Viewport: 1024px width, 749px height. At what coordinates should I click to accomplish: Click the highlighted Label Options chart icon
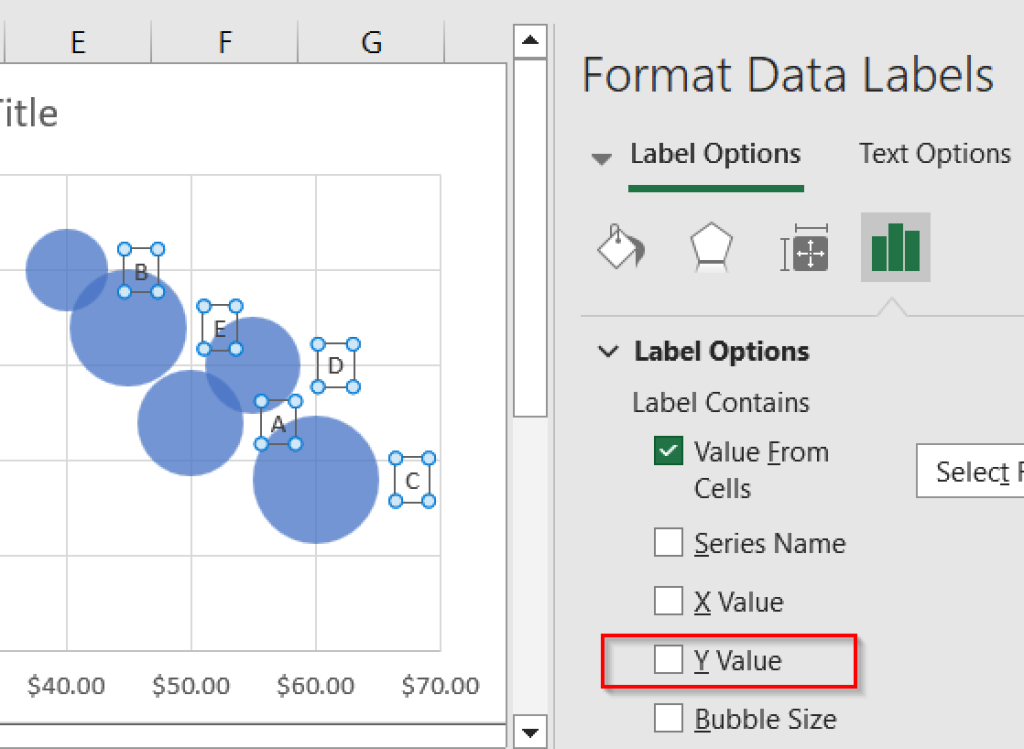[895, 247]
